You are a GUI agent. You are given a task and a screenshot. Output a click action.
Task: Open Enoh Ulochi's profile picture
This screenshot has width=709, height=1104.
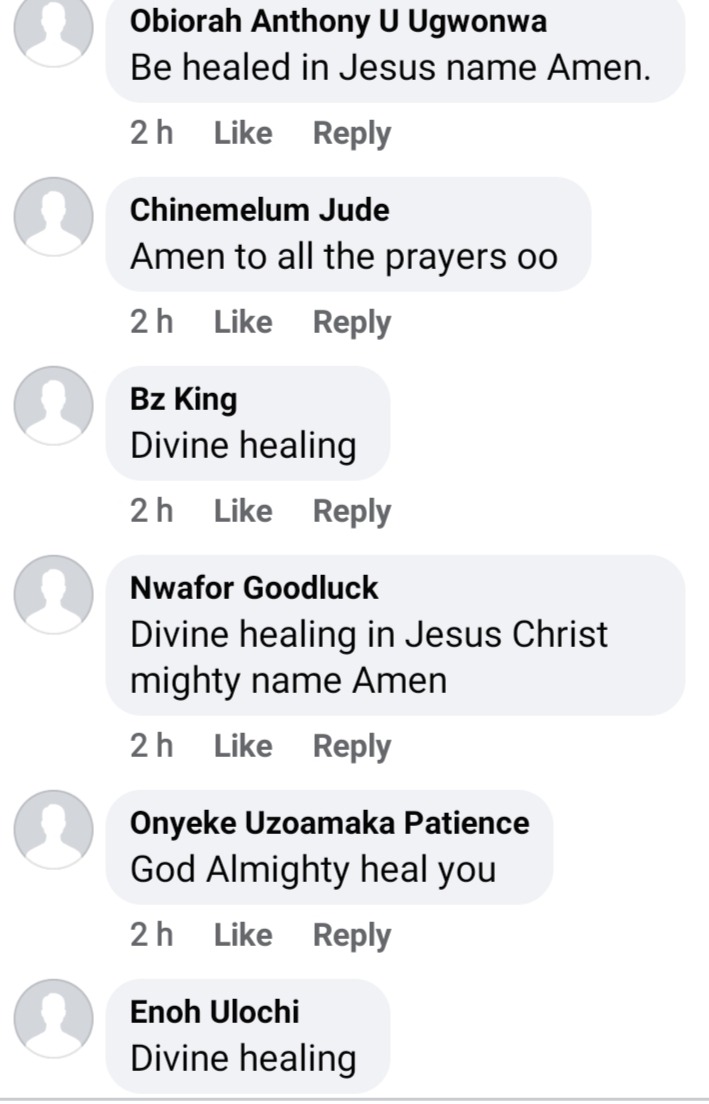click(54, 1018)
